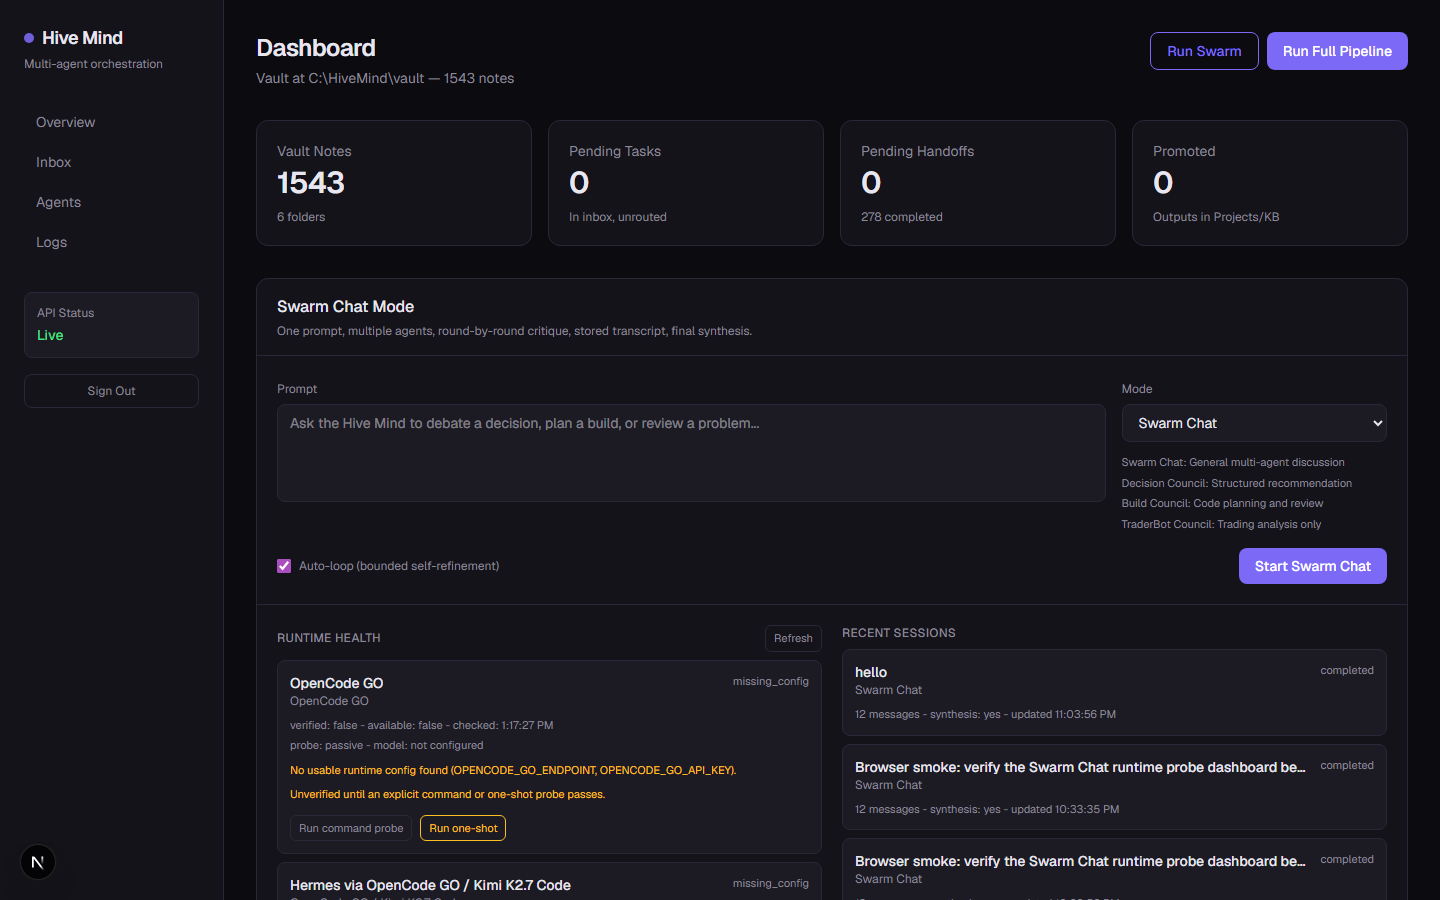Focus the Prompt text area
Screen dimensions: 1440x900
click(x=691, y=453)
